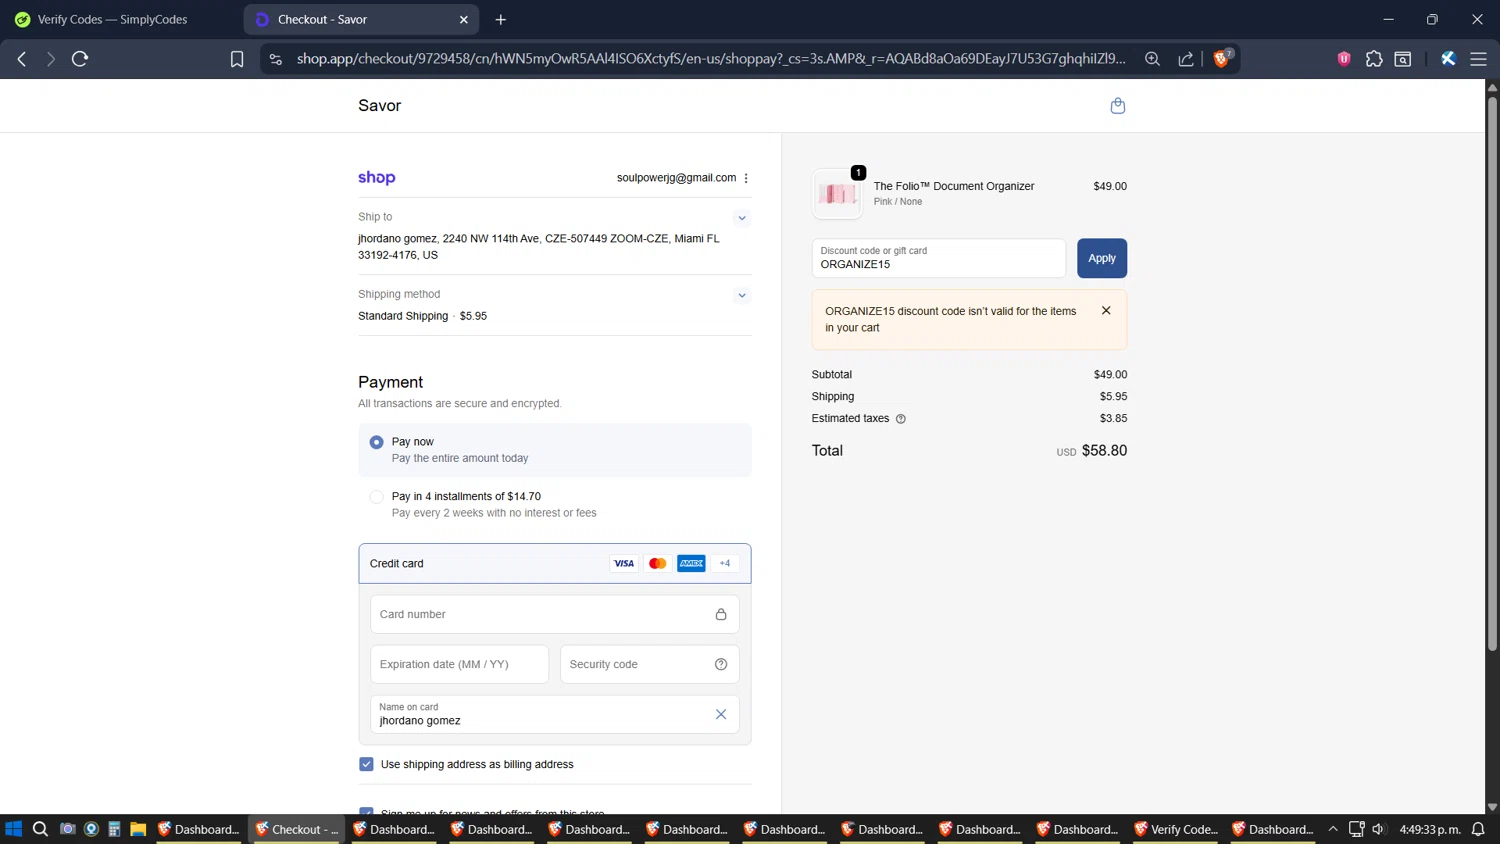Focus the Expiration date field
The image size is (1500, 844).
click(x=459, y=664)
